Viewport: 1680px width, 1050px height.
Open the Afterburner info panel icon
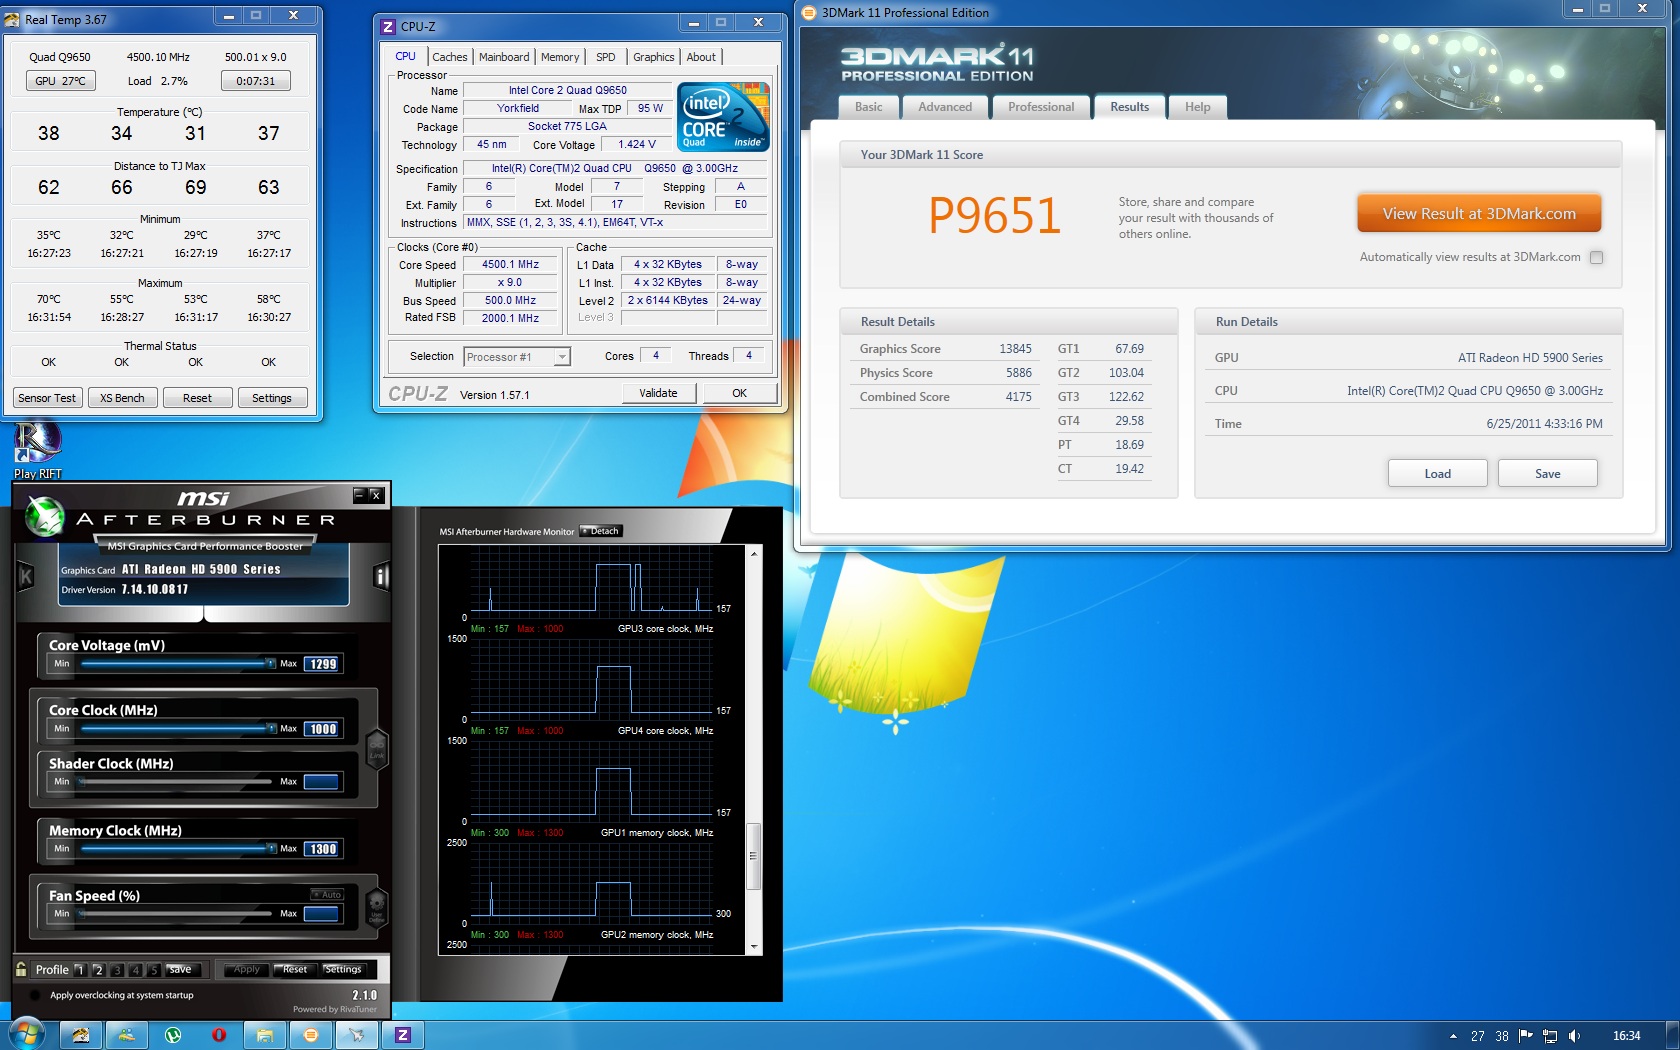point(381,576)
